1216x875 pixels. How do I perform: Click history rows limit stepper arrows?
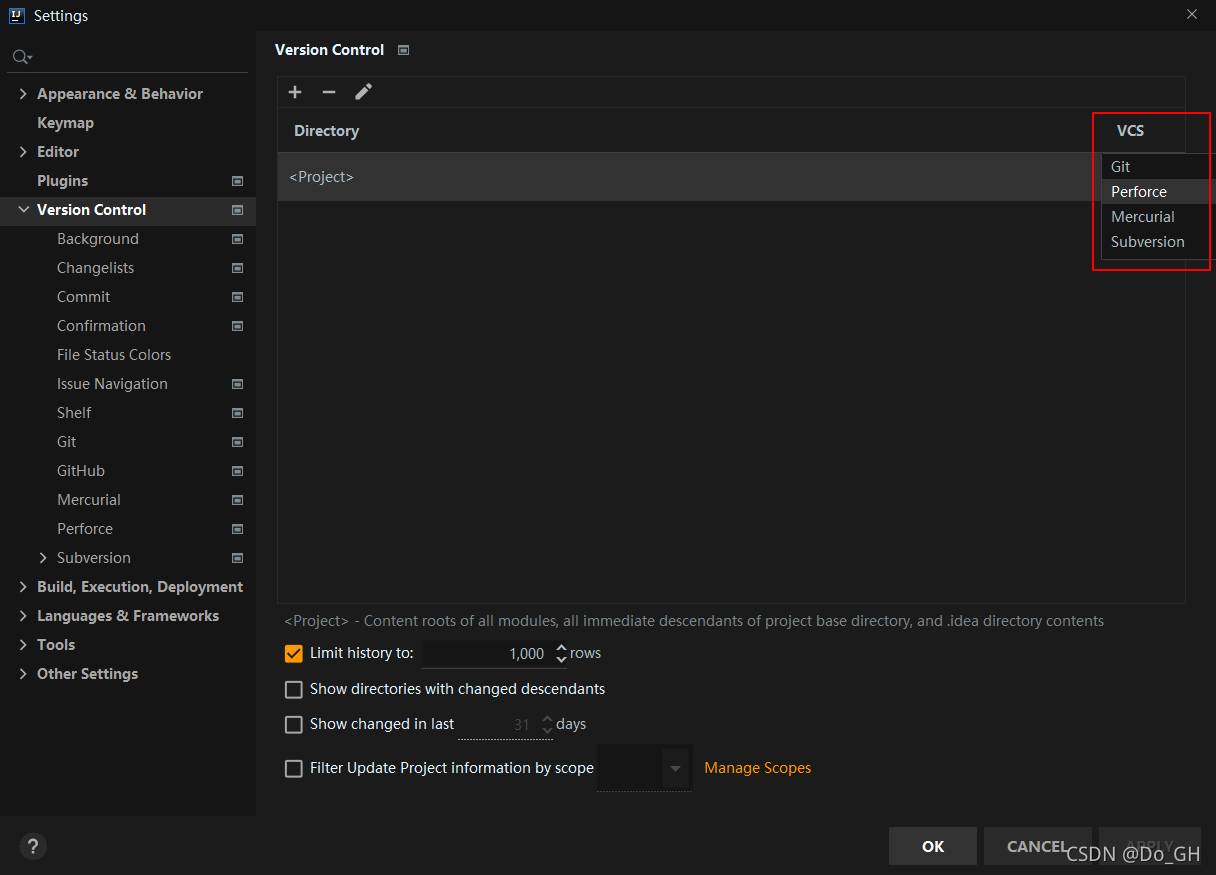tap(561, 654)
